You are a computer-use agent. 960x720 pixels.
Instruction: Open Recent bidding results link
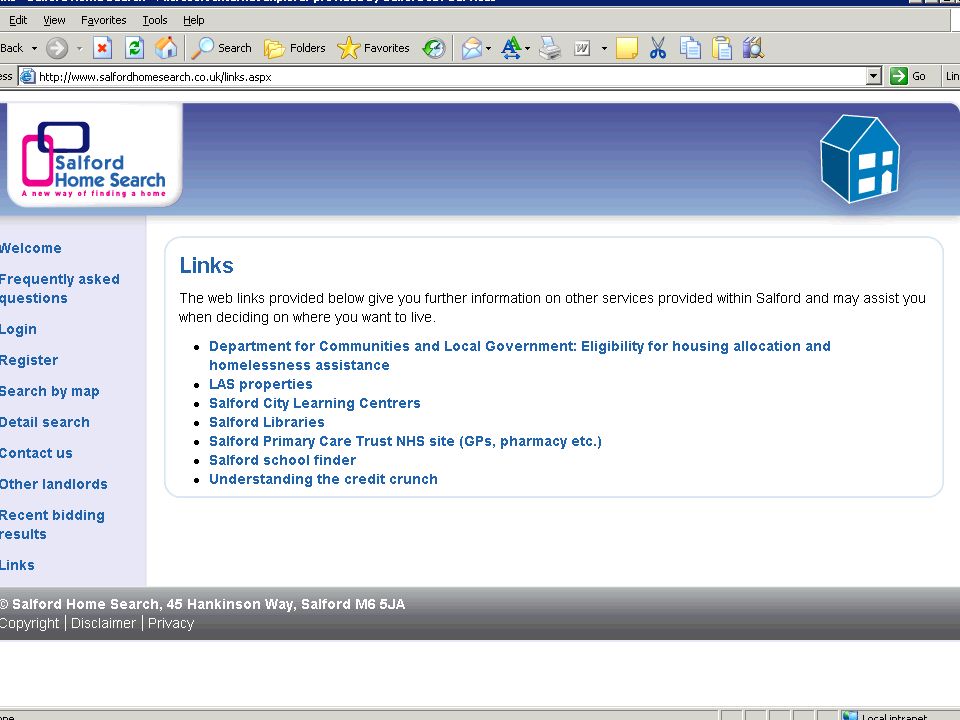coord(52,525)
